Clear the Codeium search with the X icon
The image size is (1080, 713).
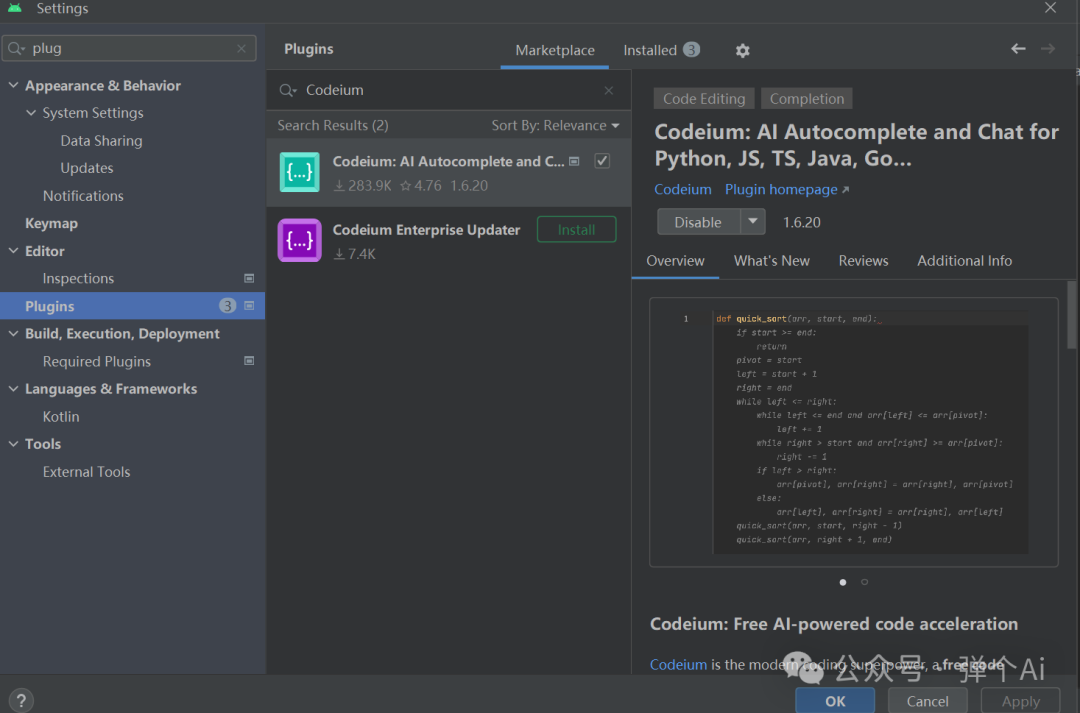pos(609,89)
